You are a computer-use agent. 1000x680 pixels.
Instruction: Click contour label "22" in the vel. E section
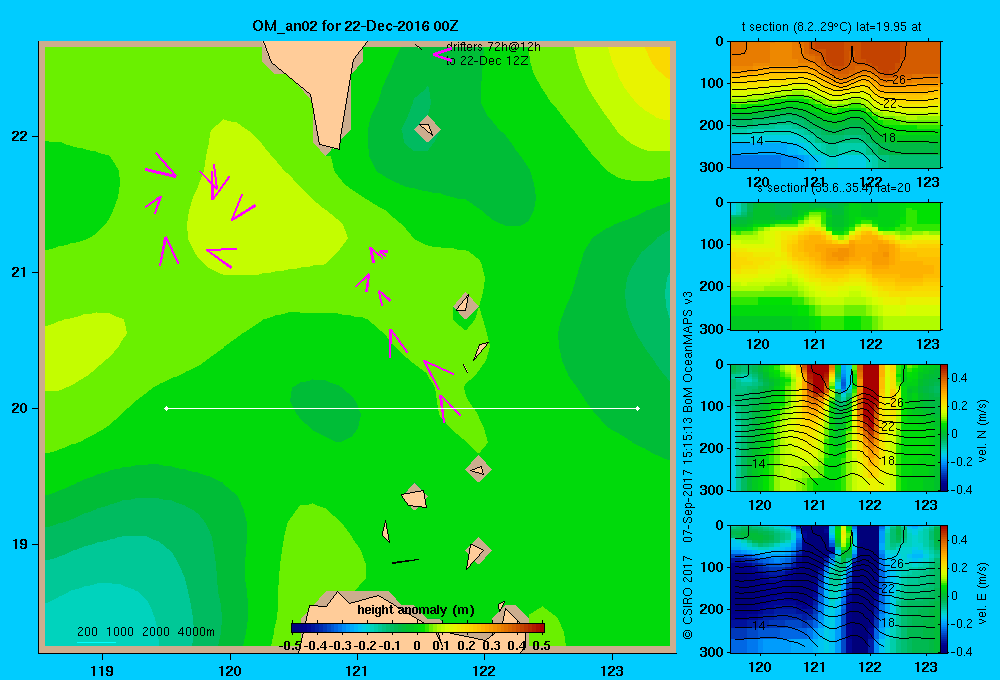(x=888, y=588)
